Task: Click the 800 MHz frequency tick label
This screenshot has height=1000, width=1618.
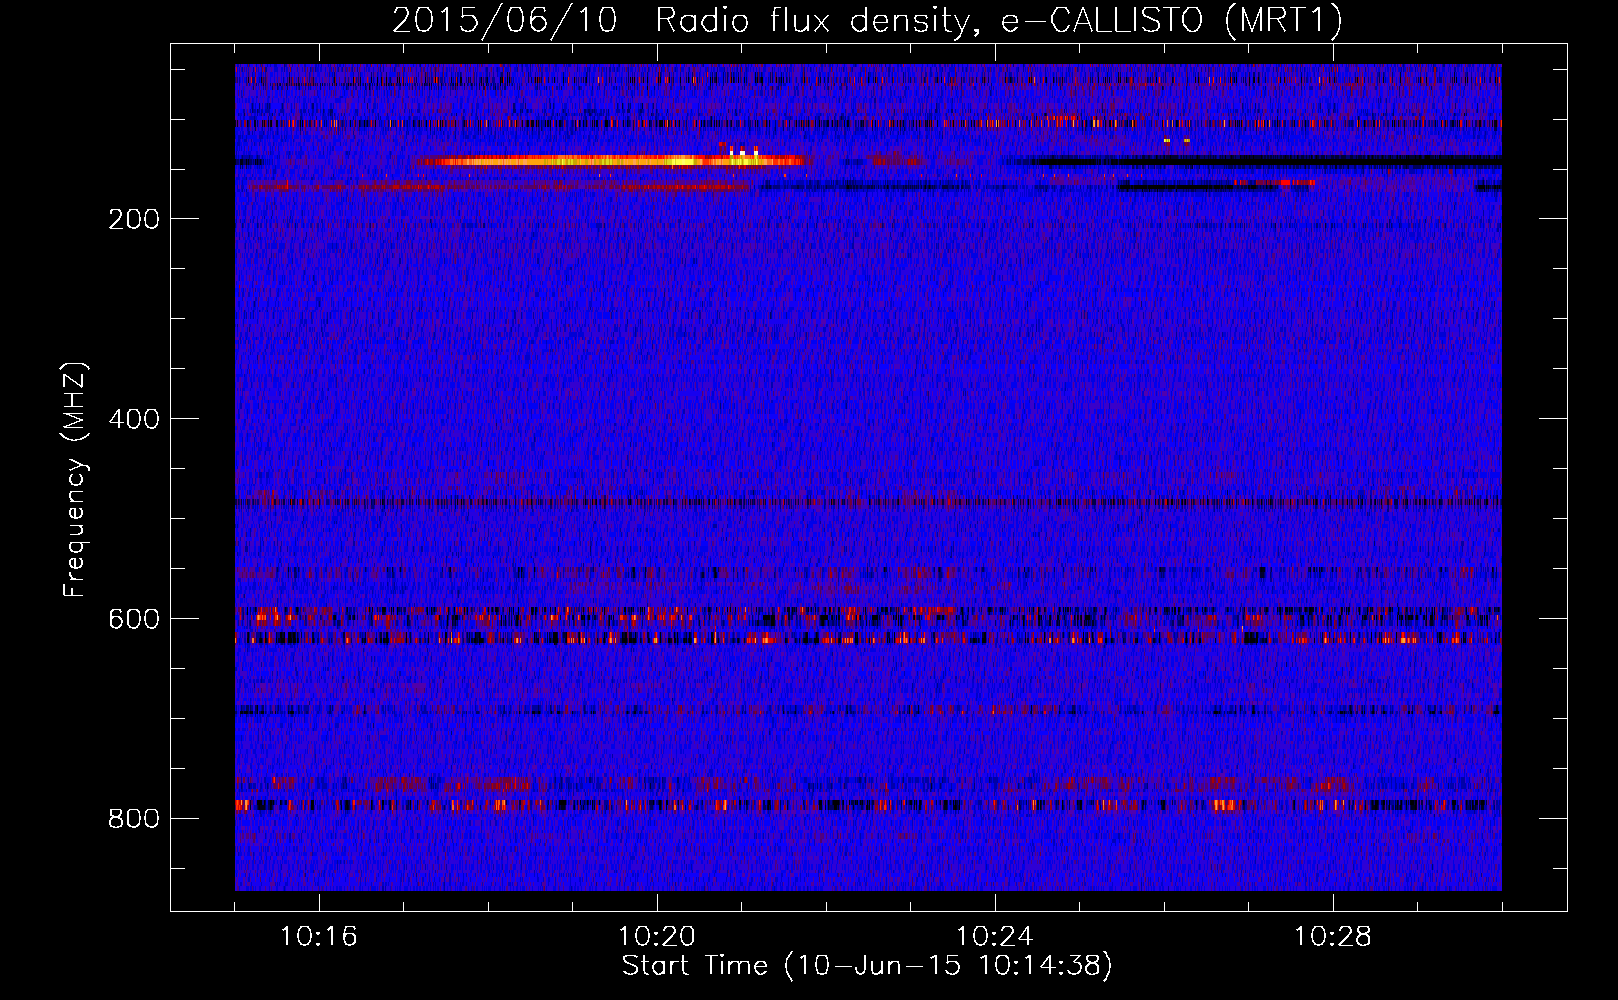Action: click(134, 819)
